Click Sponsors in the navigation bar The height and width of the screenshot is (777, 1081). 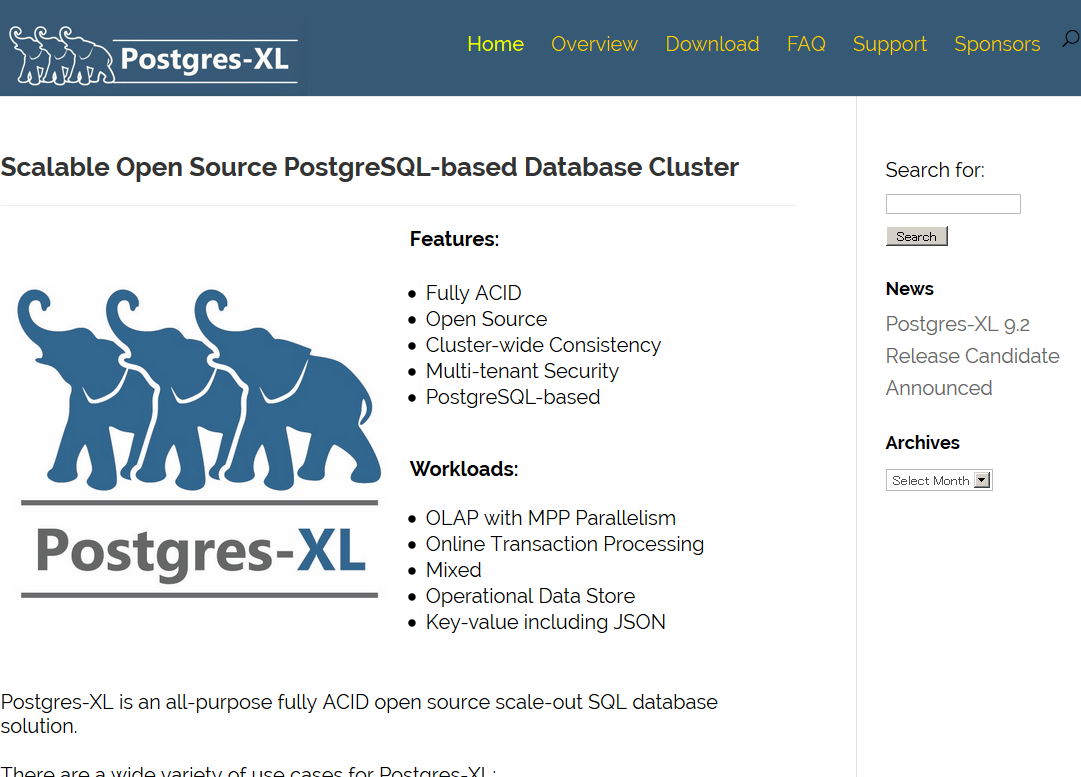pyautogui.click(x=997, y=44)
